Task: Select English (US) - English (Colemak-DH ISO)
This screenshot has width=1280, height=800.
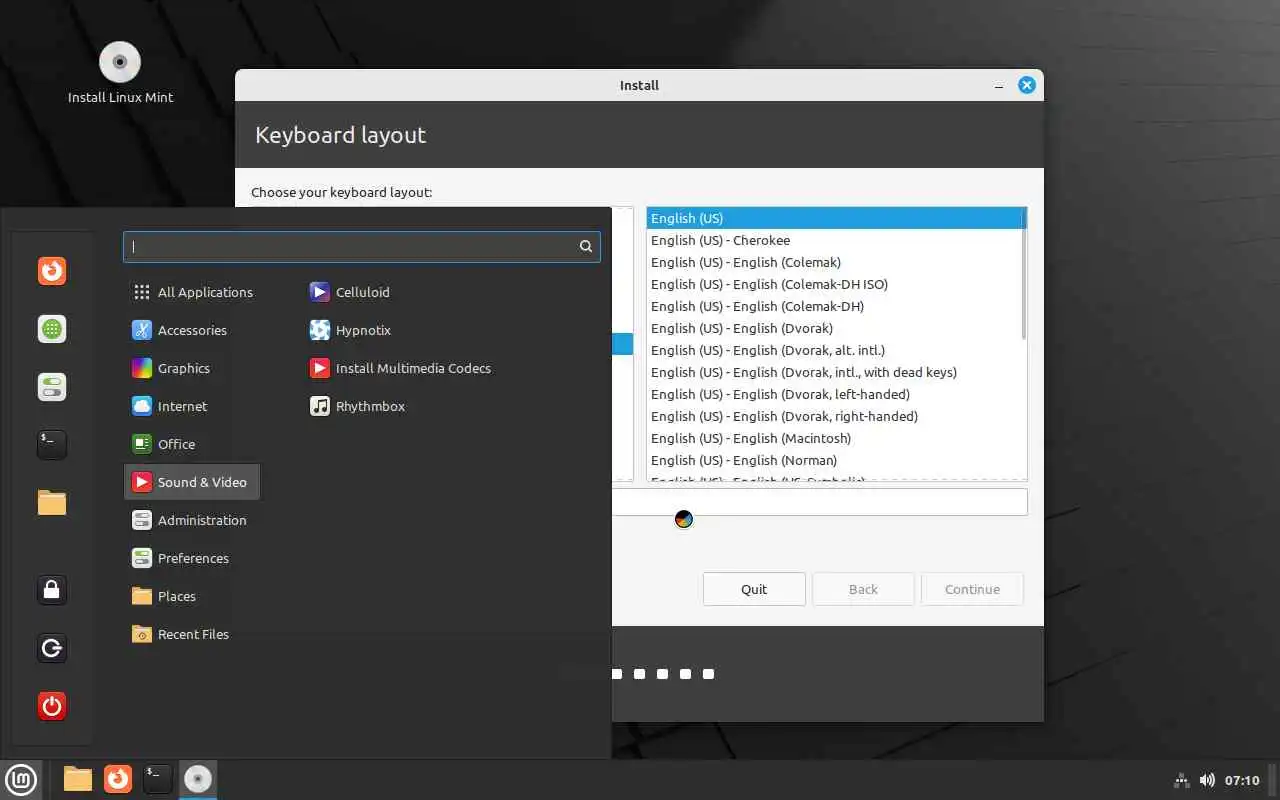Action: click(x=836, y=284)
